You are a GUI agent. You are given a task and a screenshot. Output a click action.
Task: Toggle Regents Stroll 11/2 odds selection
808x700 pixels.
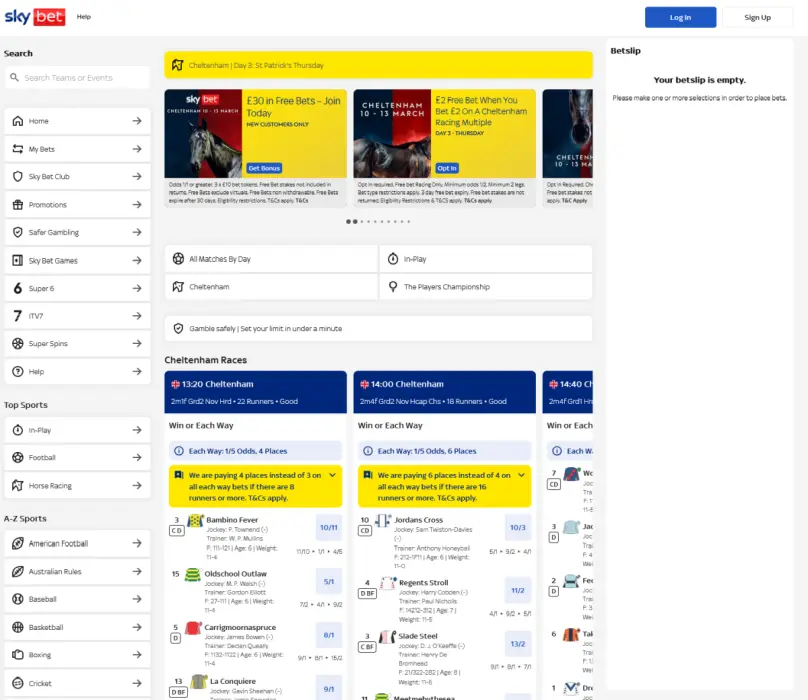[x=519, y=590]
